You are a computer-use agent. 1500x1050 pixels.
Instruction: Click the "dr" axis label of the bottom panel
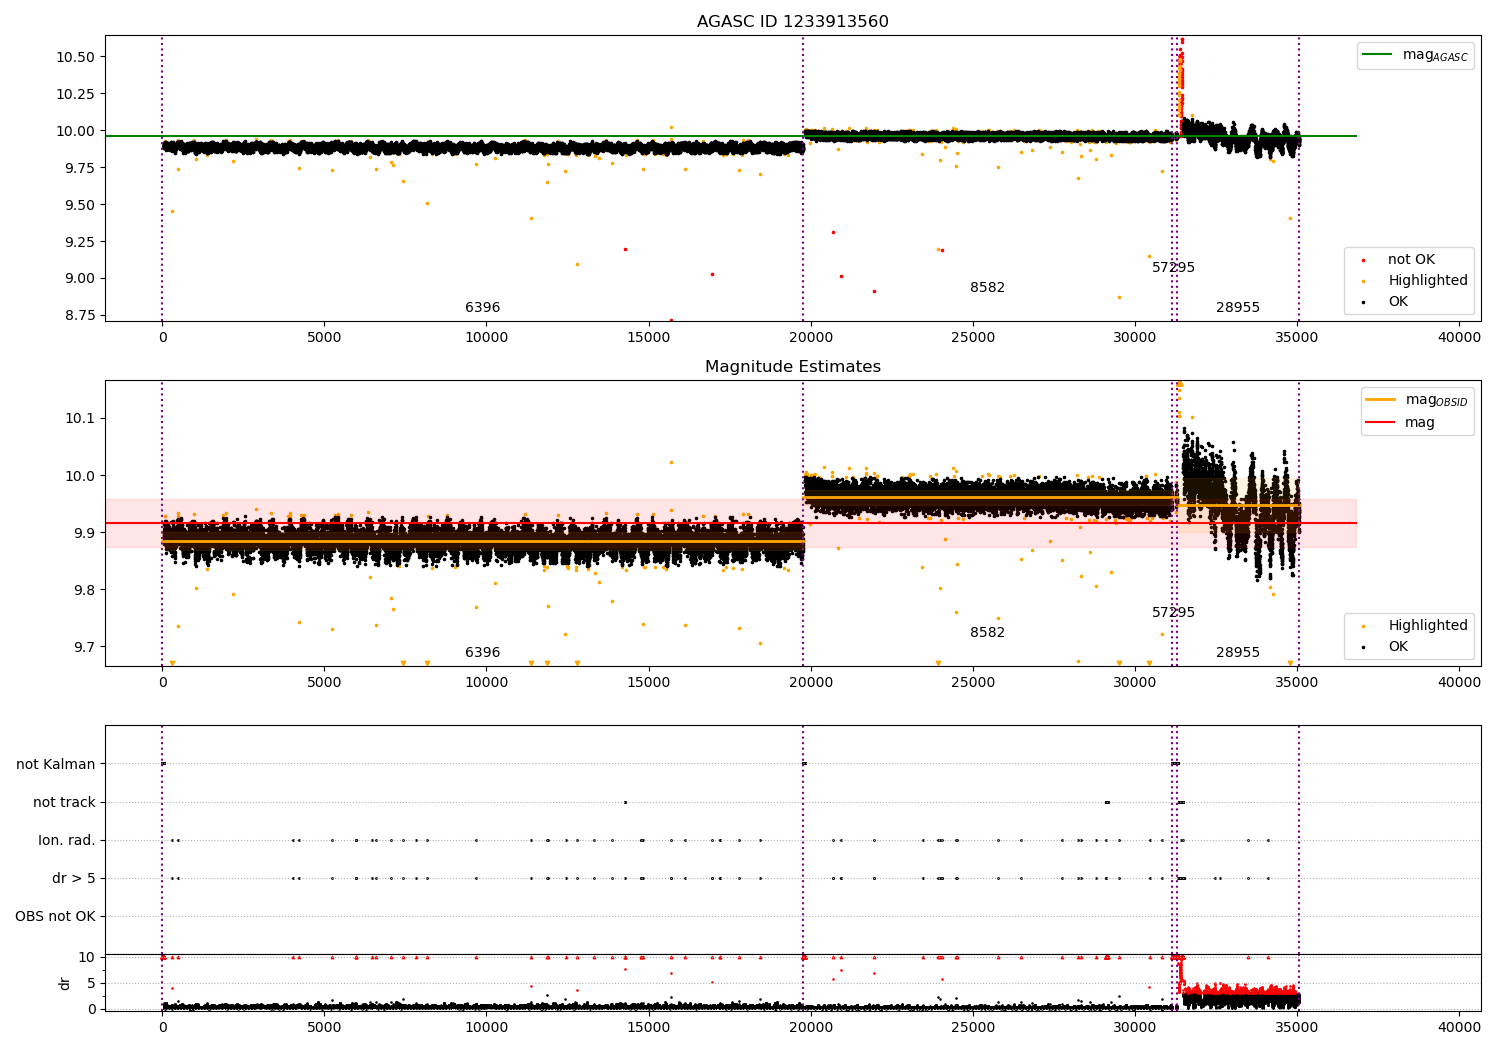[x=65, y=983]
